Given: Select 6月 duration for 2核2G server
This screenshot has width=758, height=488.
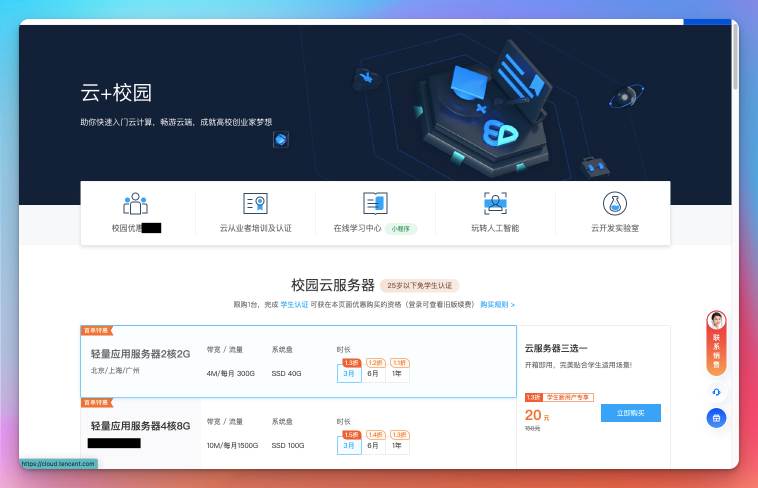Looking at the screenshot, I should click(373, 373).
